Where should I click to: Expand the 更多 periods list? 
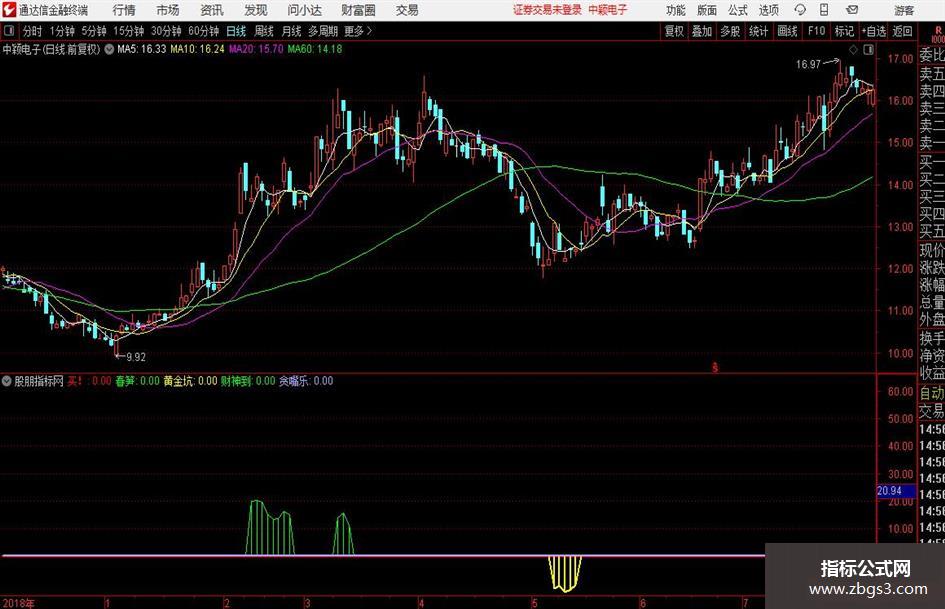359,31
